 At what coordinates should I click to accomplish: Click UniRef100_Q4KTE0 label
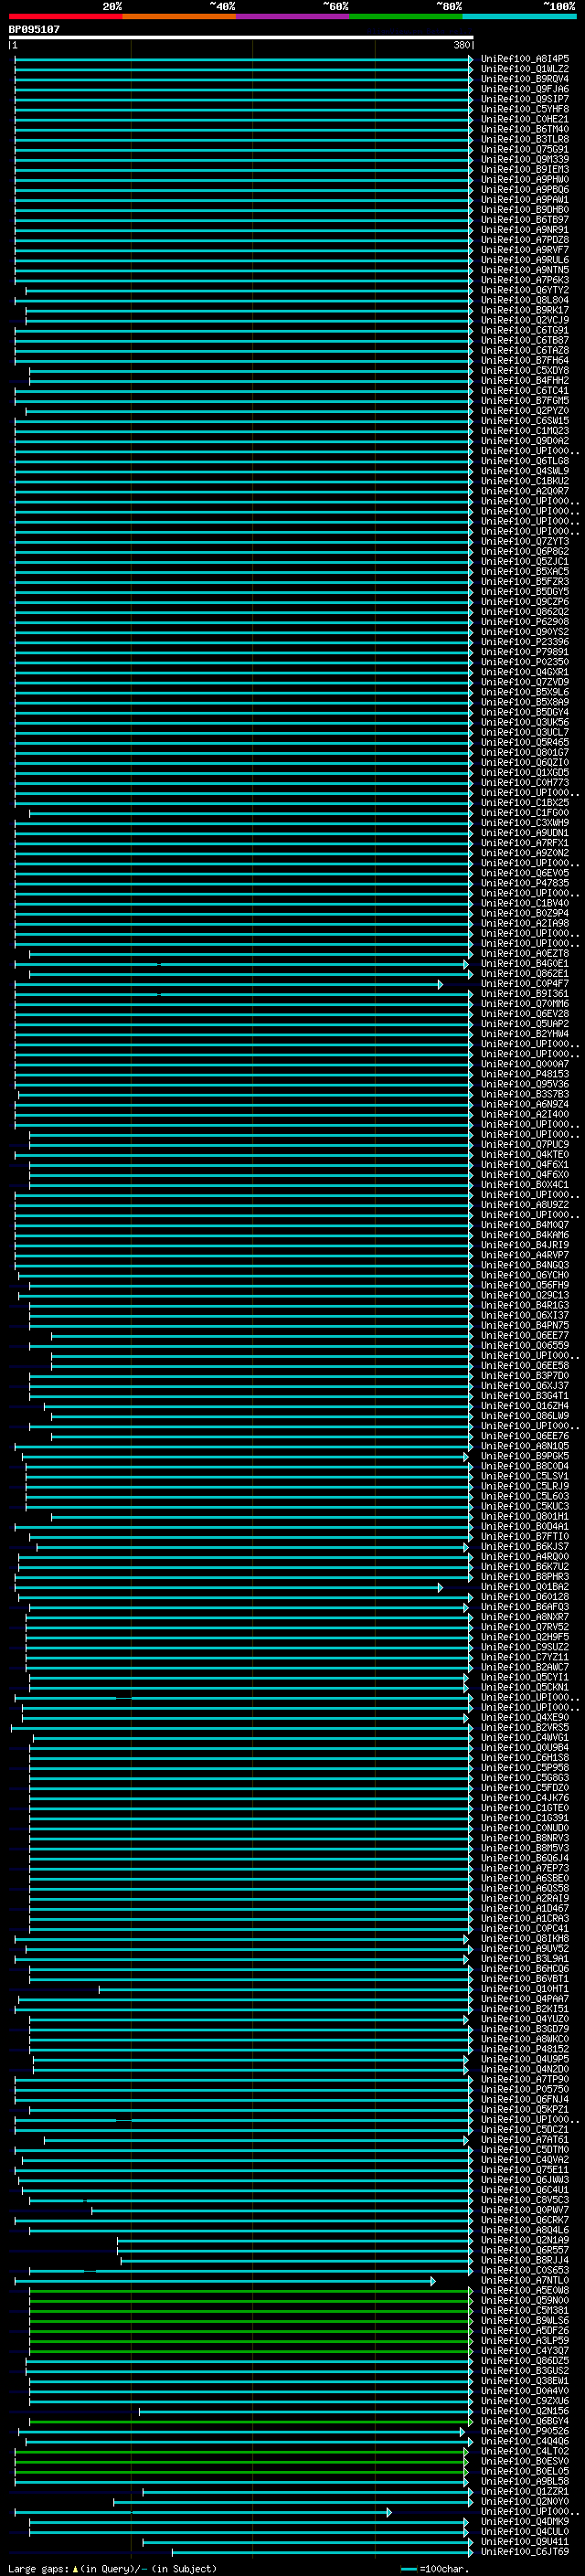525,1155
